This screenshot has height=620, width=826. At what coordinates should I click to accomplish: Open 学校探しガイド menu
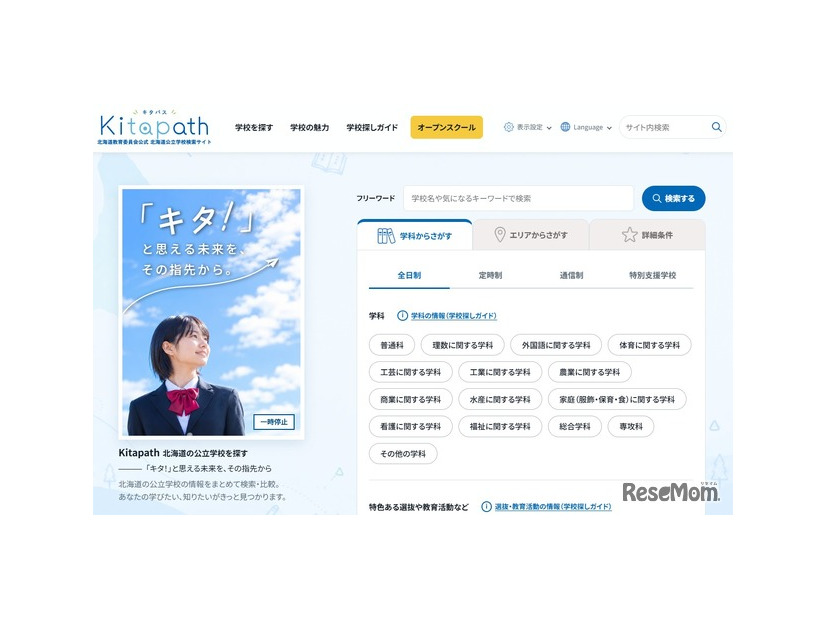tap(372, 127)
